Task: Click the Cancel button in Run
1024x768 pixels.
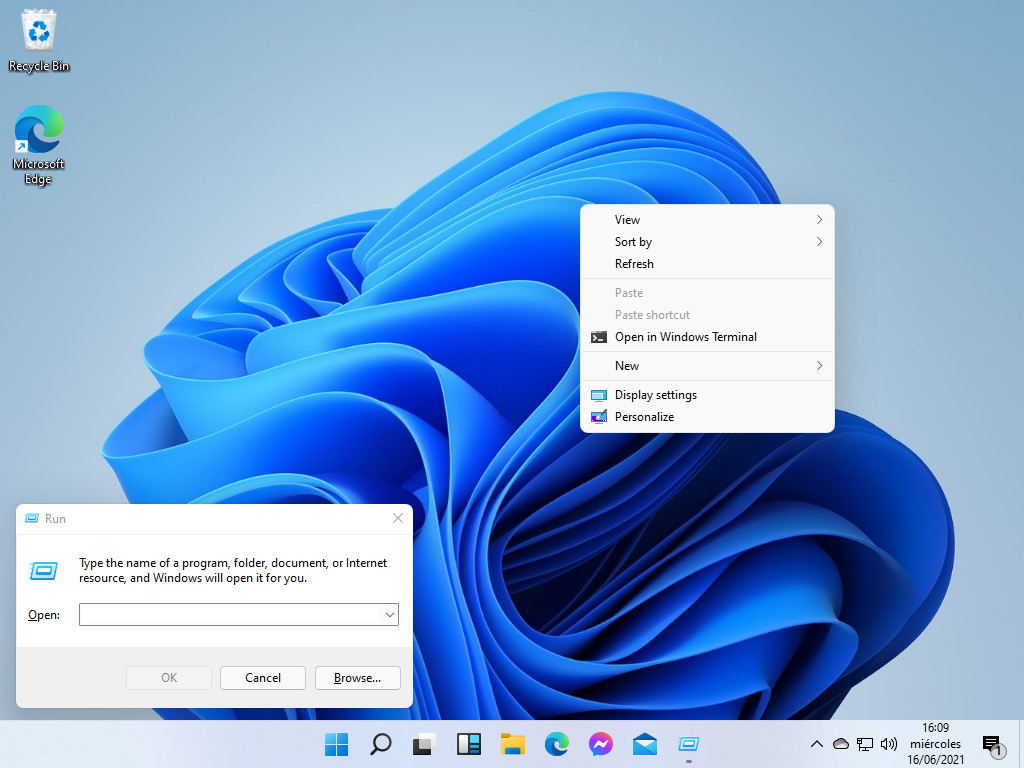Action: [263, 678]
